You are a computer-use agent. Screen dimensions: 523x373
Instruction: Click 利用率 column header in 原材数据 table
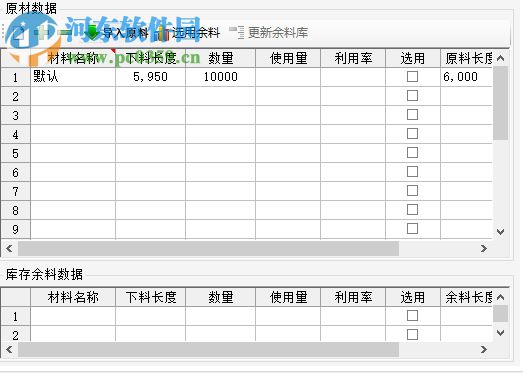pyautogui.click(x=353, y=58)
